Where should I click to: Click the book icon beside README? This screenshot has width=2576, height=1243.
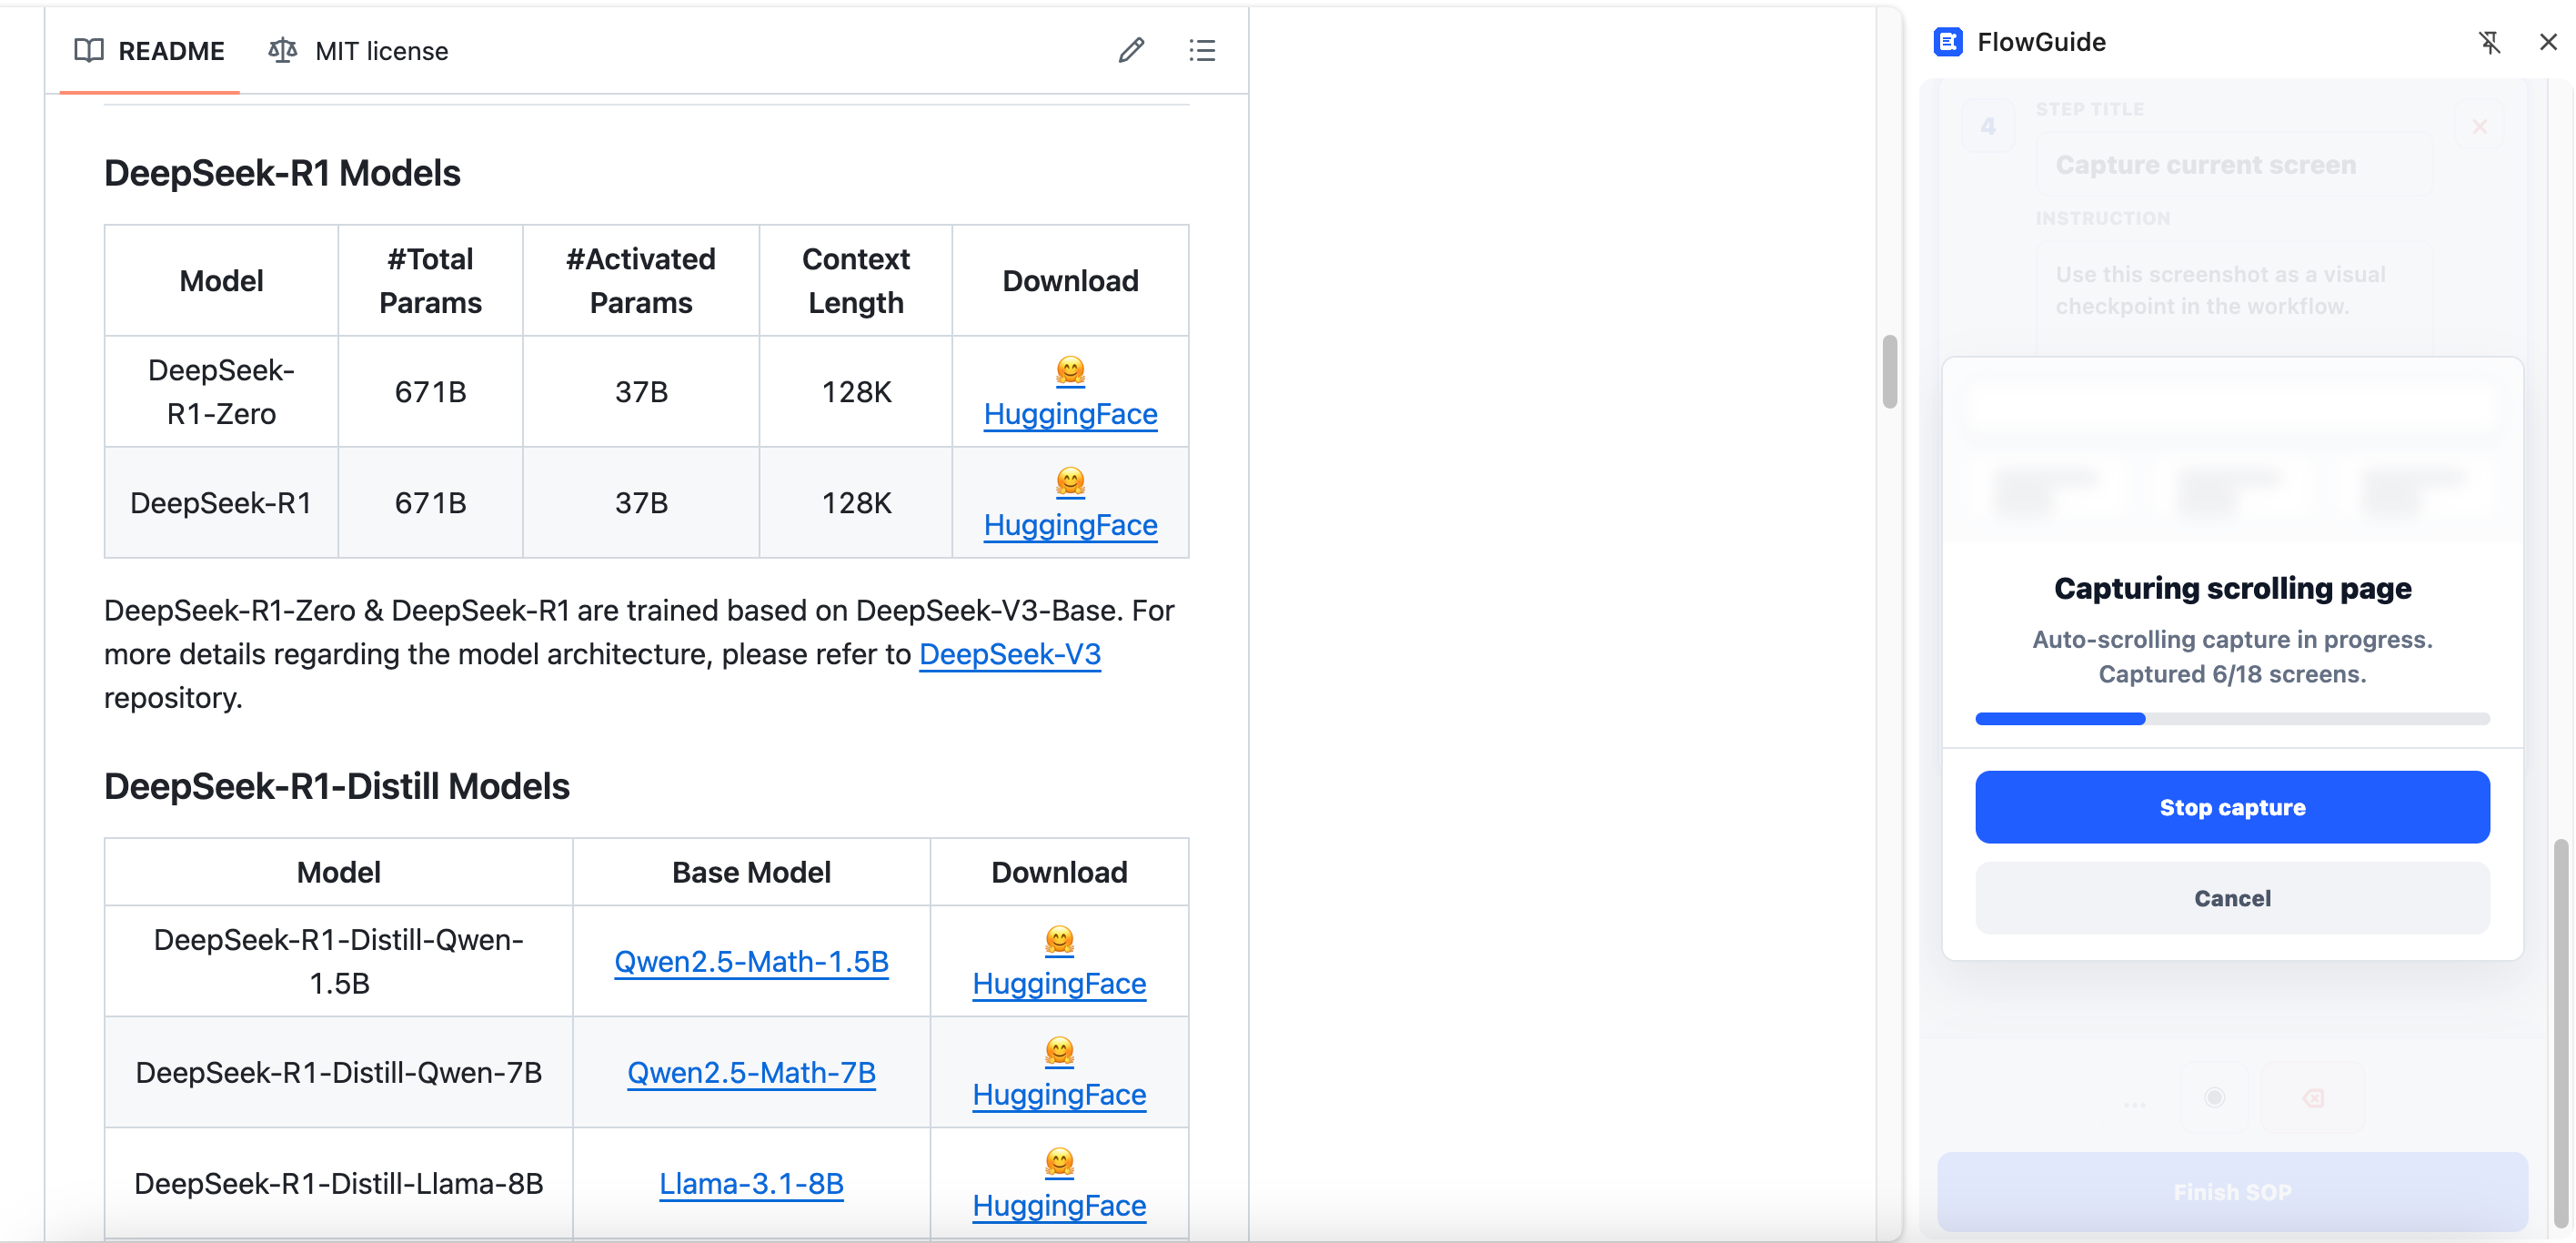tap(89, 50)
